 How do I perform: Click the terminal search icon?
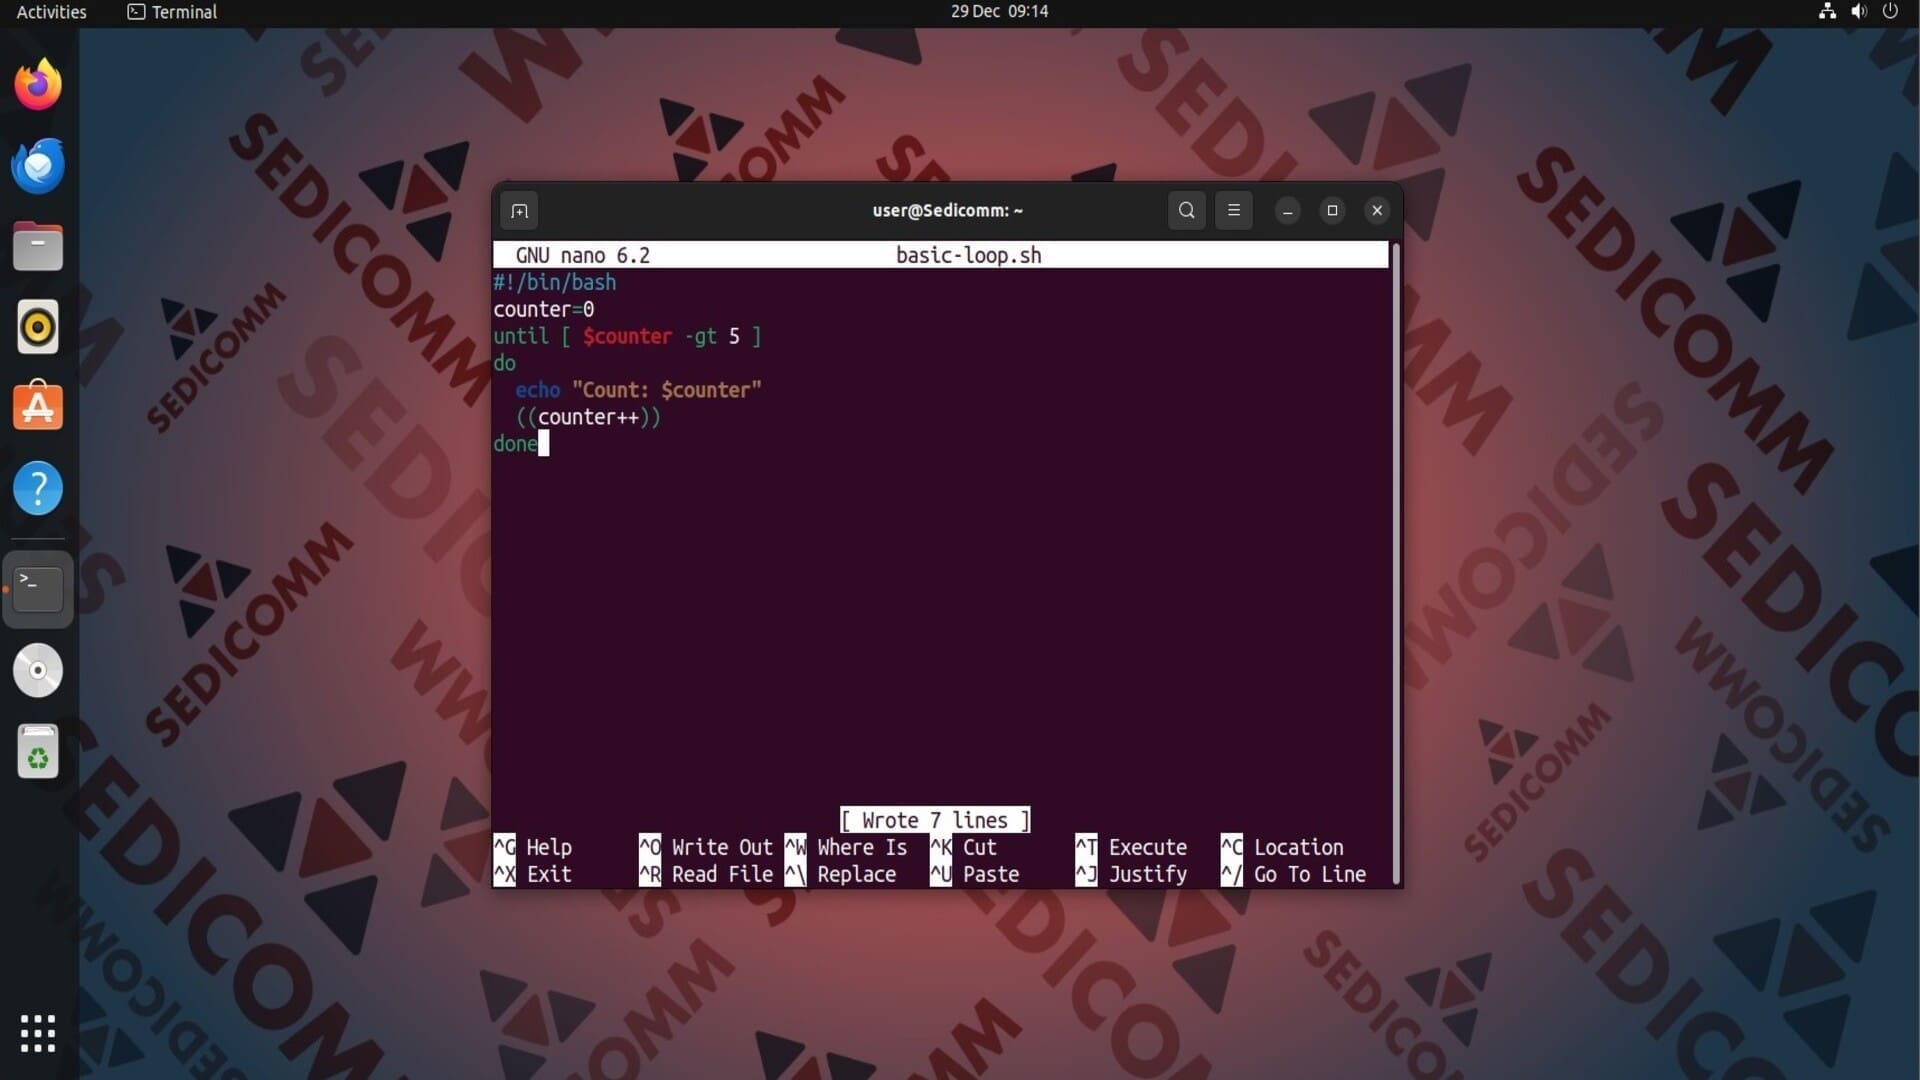1186,211
